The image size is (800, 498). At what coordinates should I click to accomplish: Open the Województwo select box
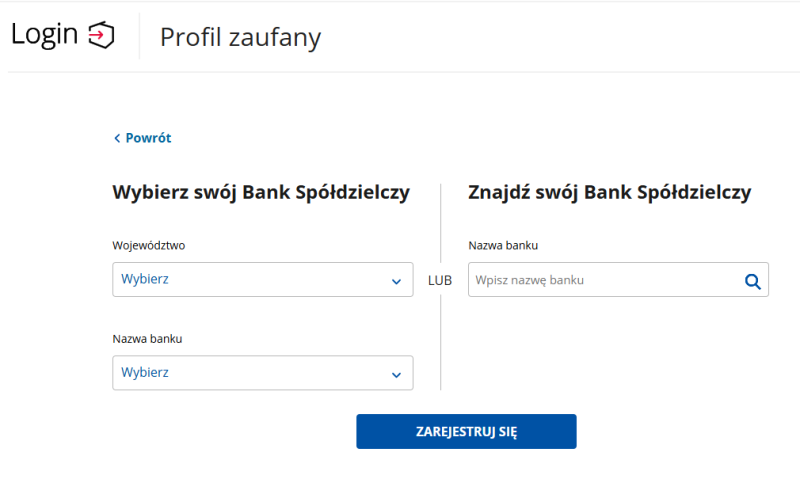point(263,280)
